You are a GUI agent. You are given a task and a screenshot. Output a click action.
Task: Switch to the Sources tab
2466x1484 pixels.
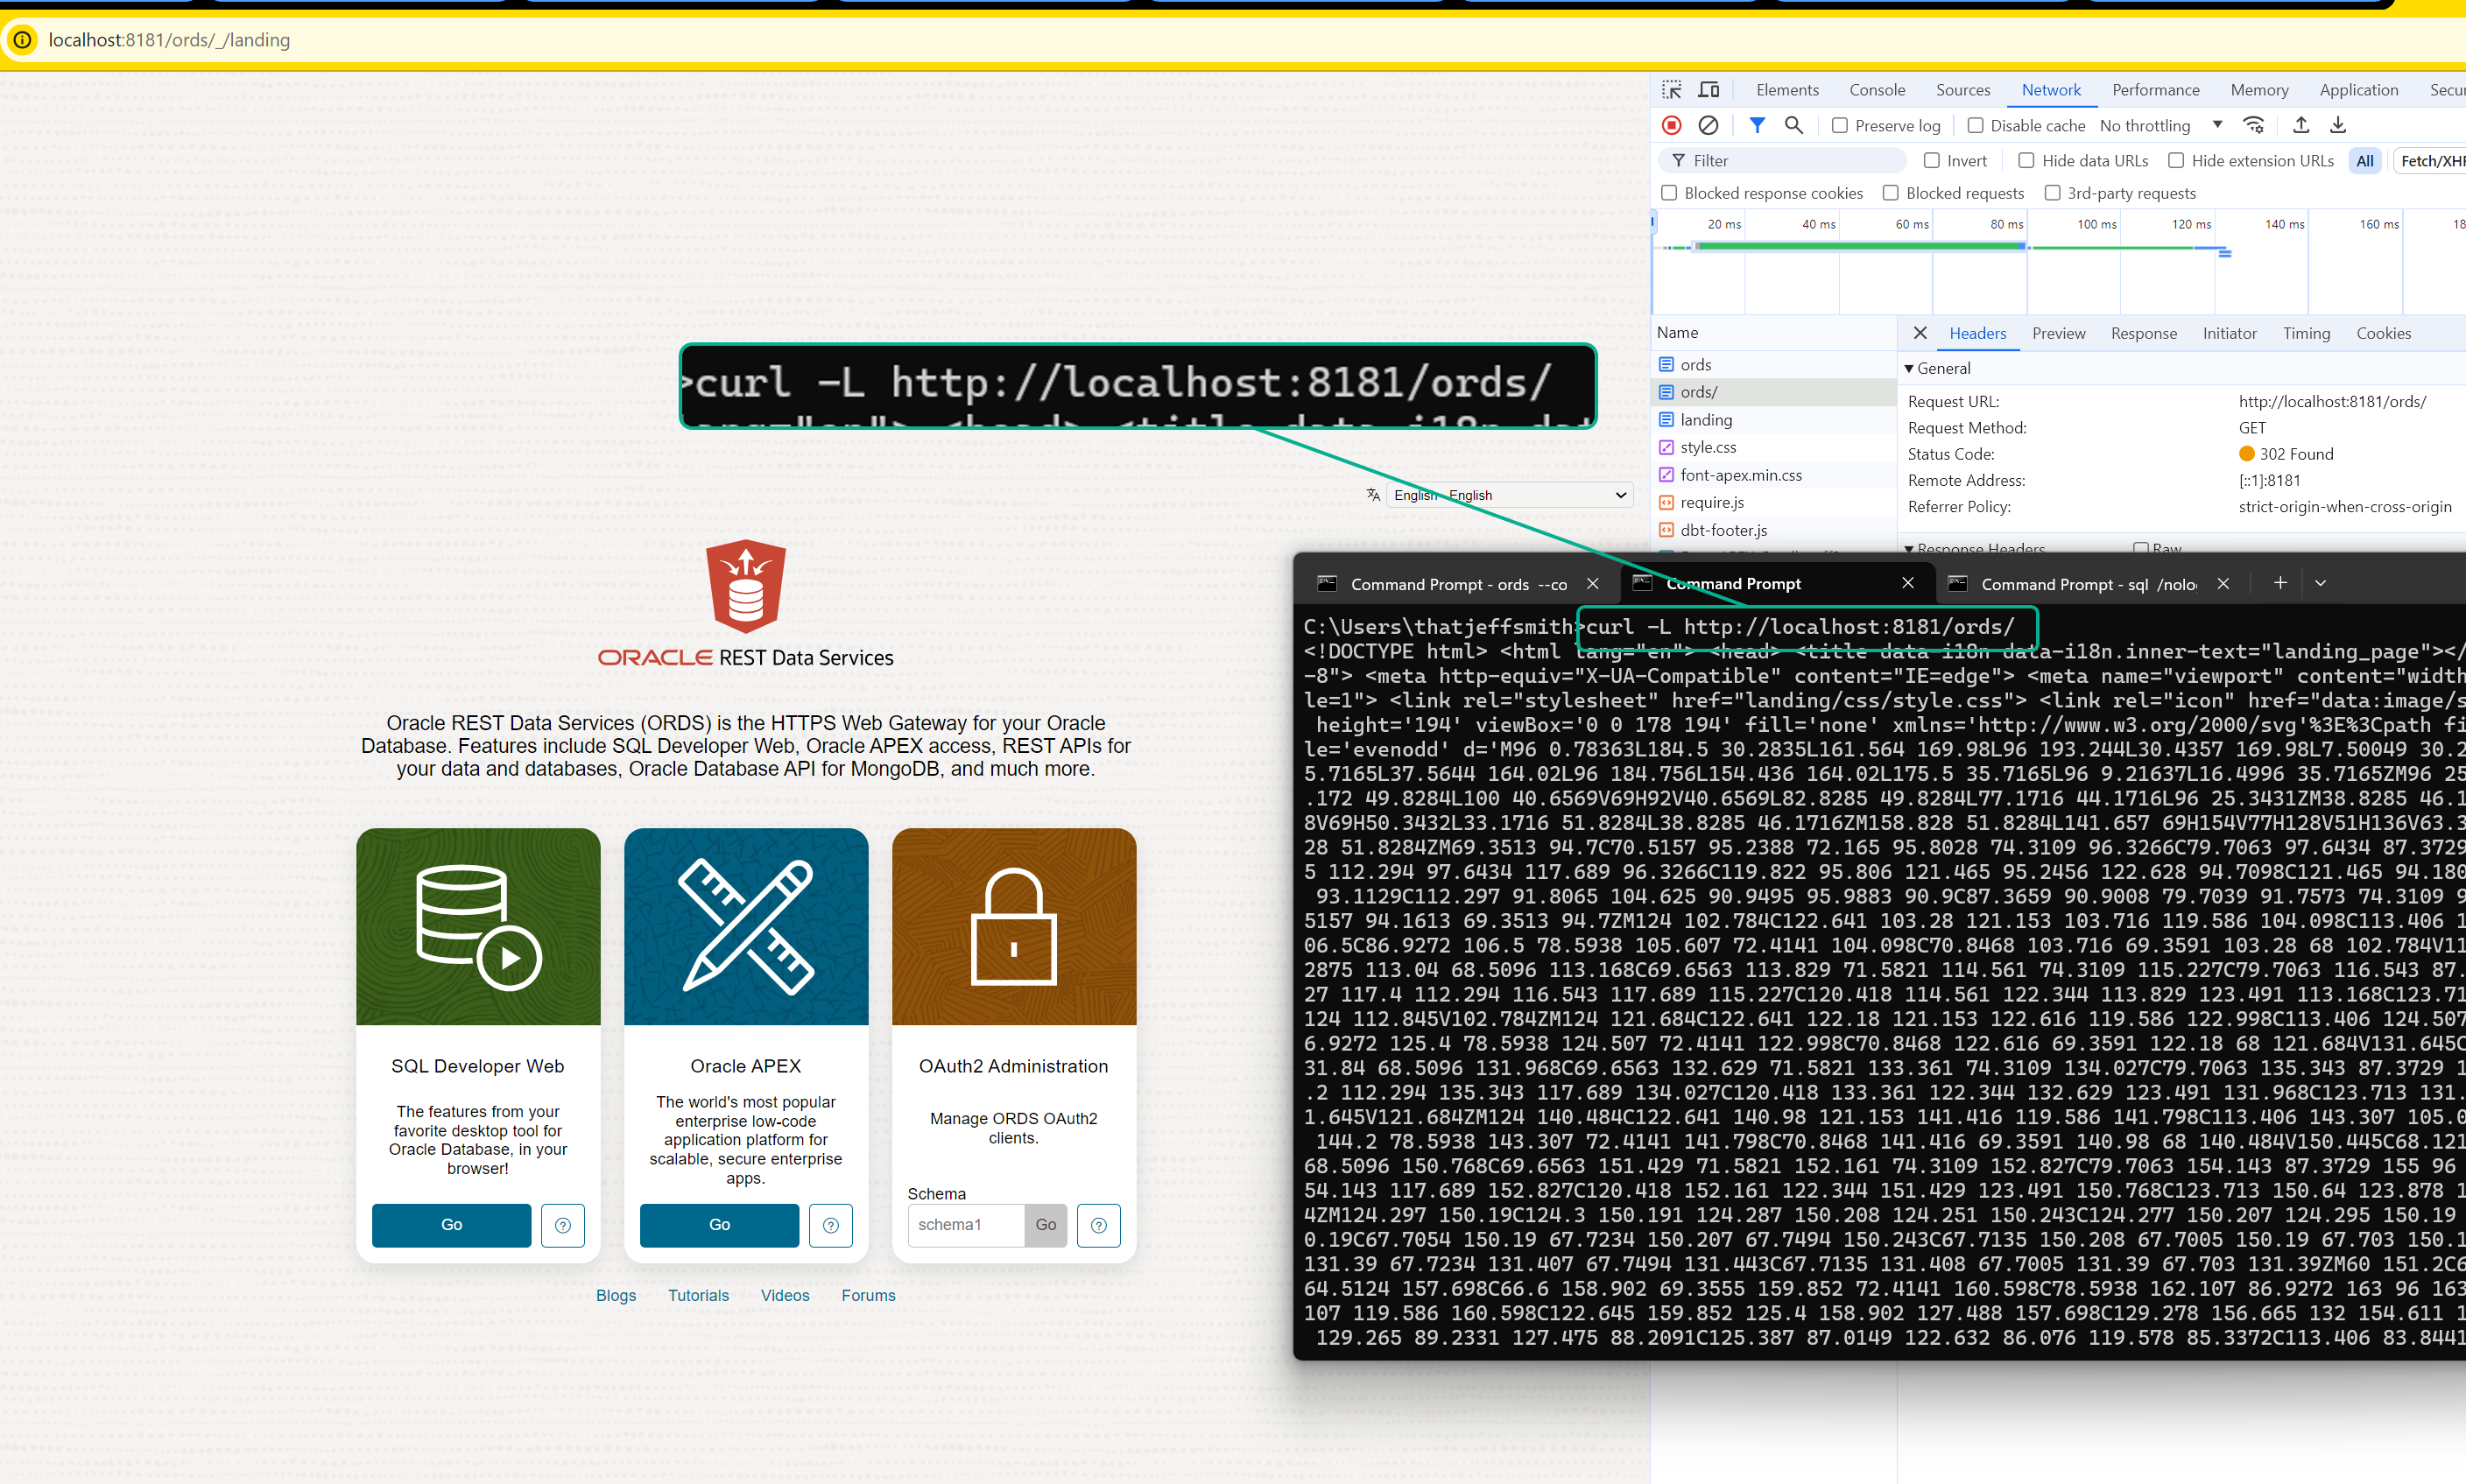click(x=1963, y=90)
